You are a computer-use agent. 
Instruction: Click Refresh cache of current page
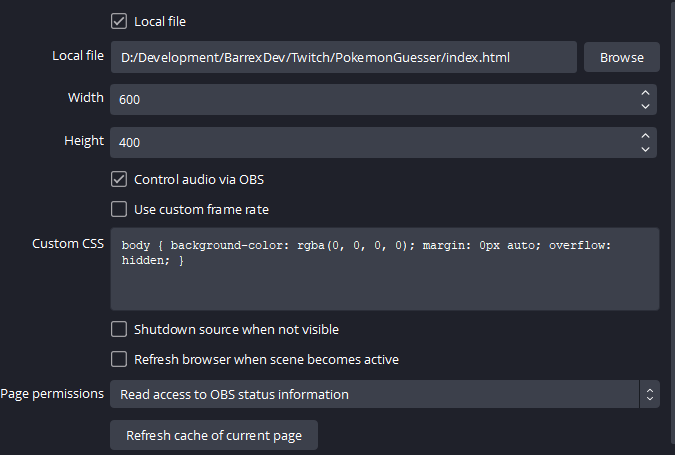pos(213,436)
